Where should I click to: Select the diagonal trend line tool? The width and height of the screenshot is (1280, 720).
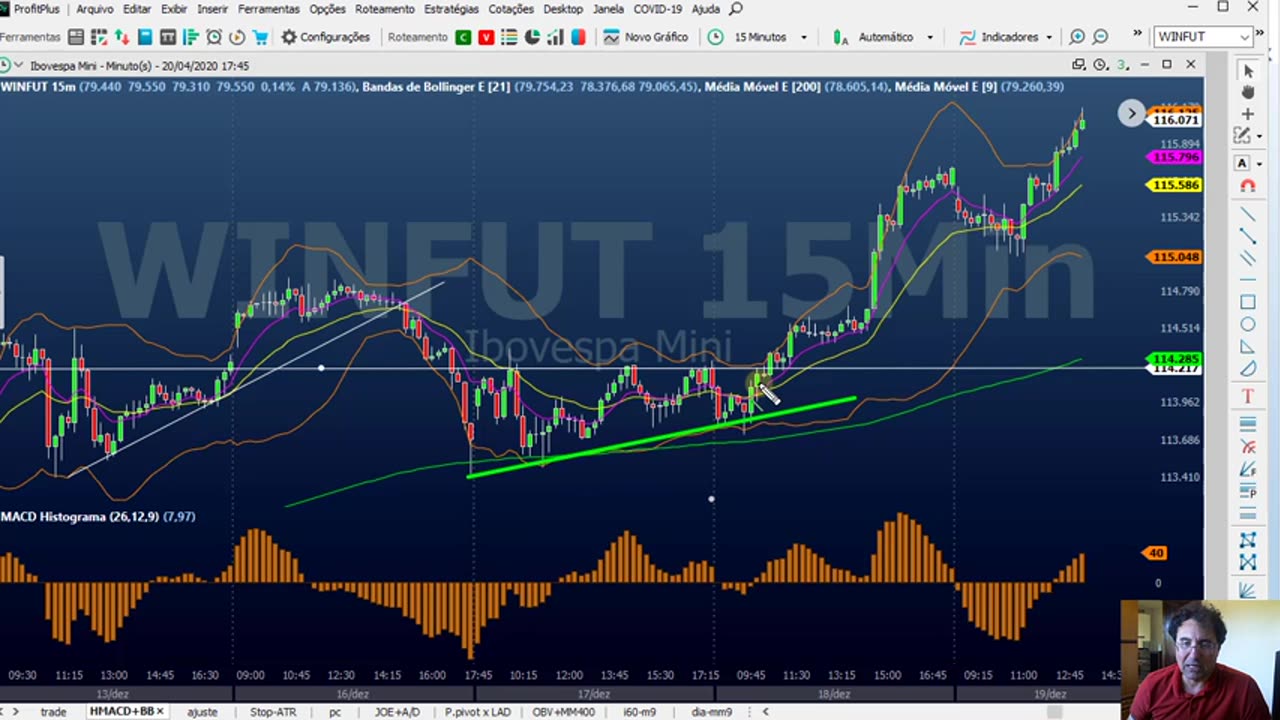click(1247, 213)
